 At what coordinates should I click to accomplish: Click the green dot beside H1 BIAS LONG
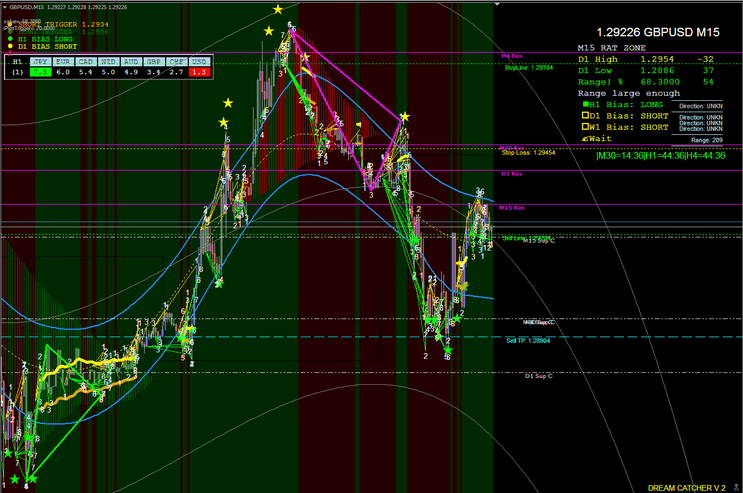10,39
